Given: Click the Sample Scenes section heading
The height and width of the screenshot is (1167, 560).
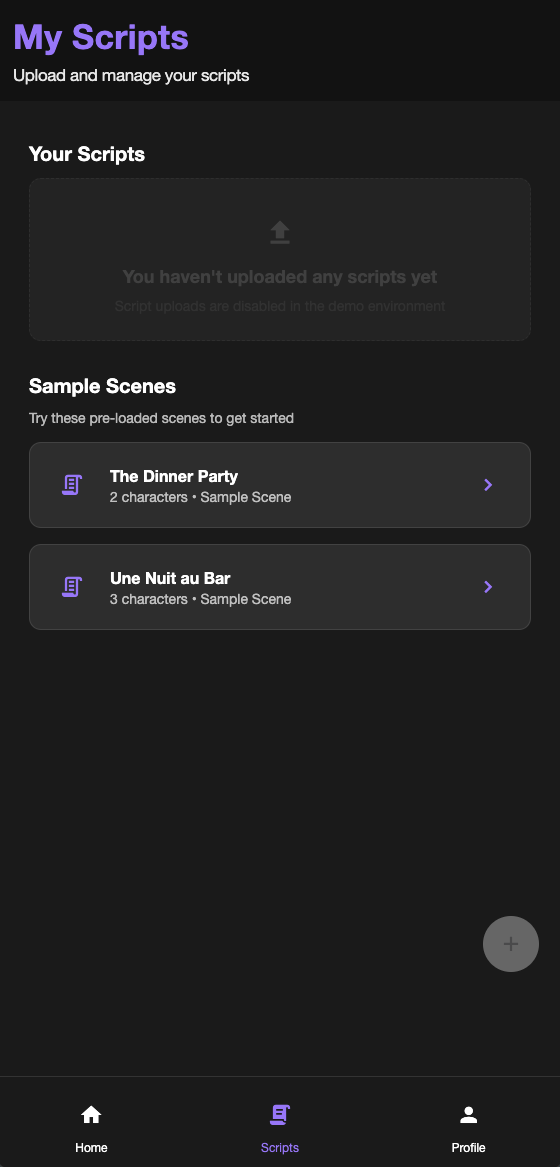Looking at the screenshot, I should [103, 386].
